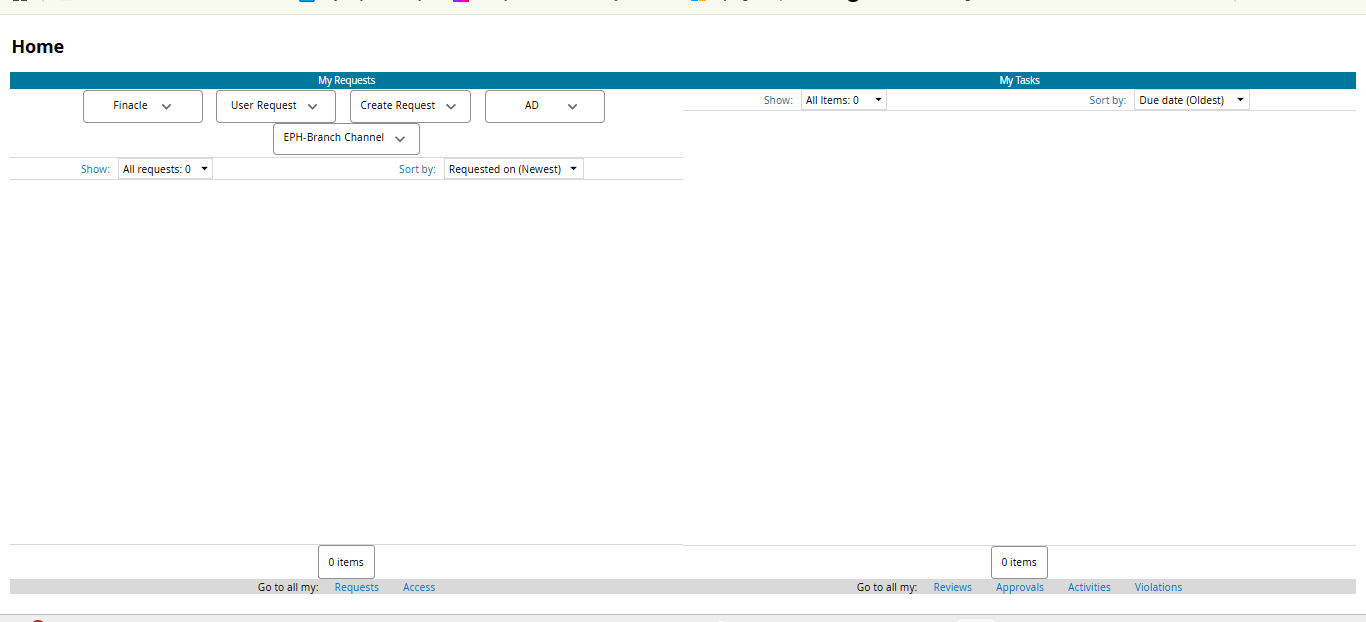
Task: Open the EPH-Branch Channel menu
Action: tap(345, 138)
